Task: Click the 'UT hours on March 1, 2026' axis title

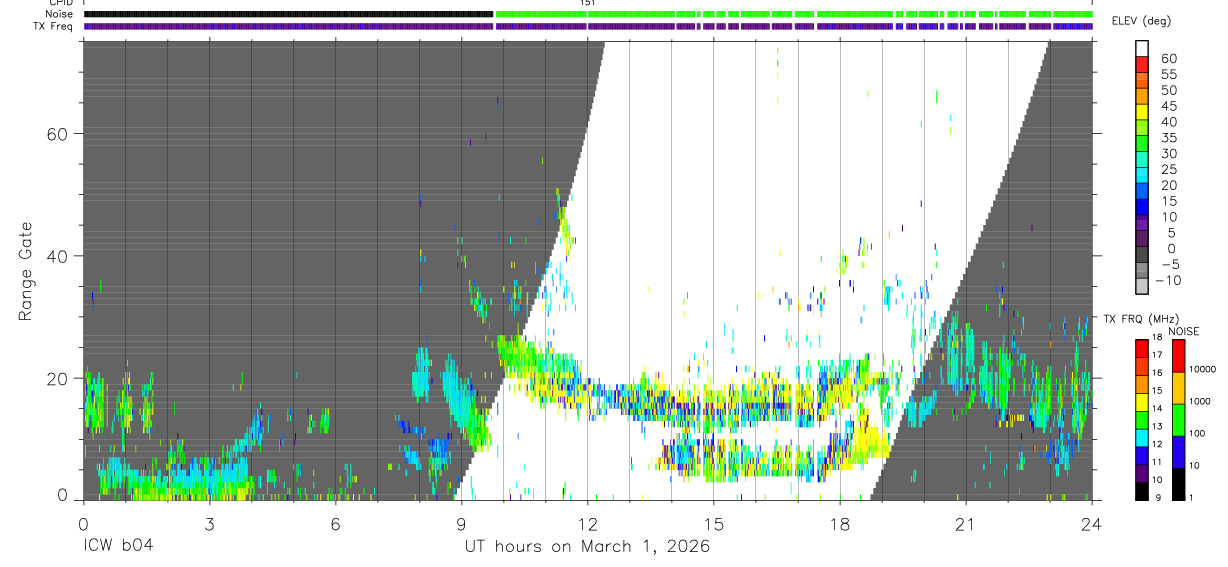Action: 587,547
